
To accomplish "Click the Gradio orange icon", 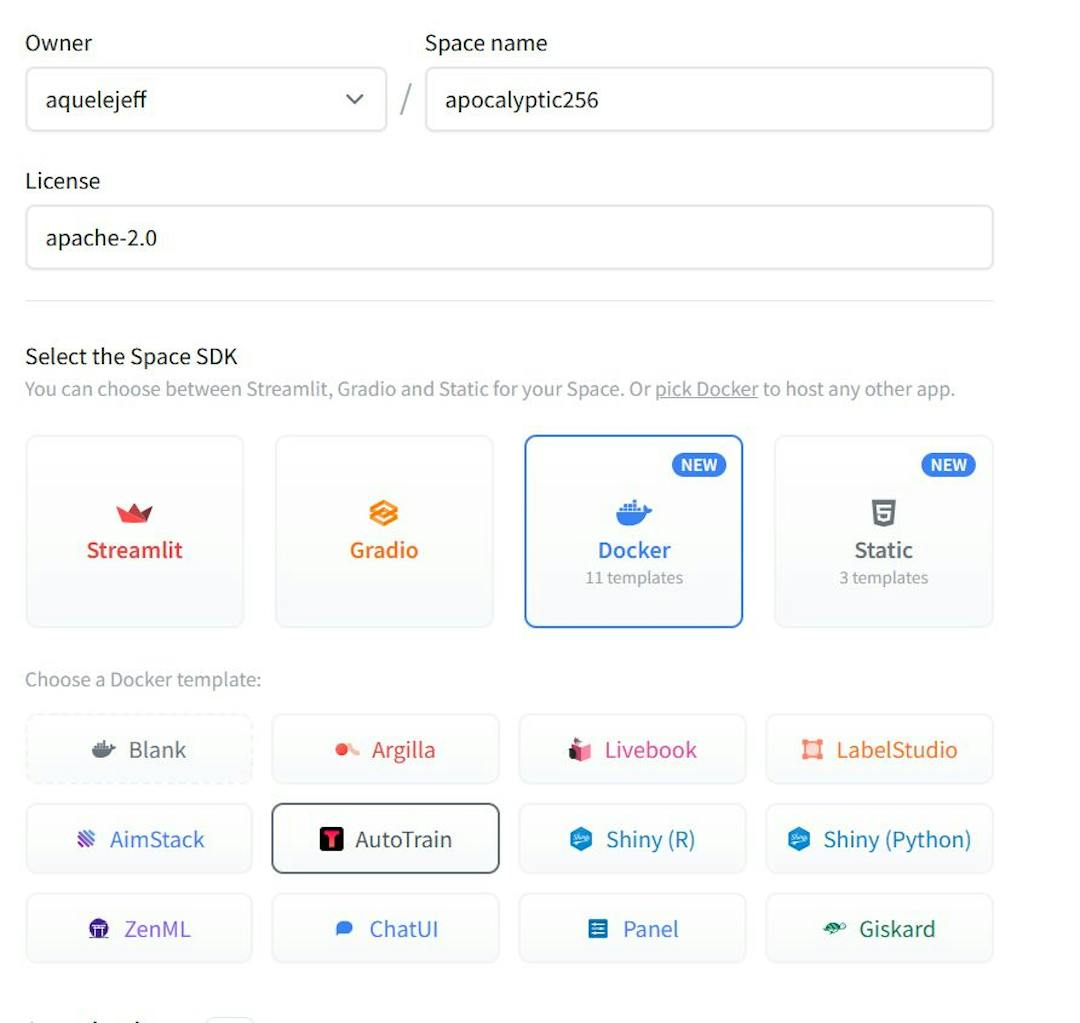I will [x=384, y=513].
